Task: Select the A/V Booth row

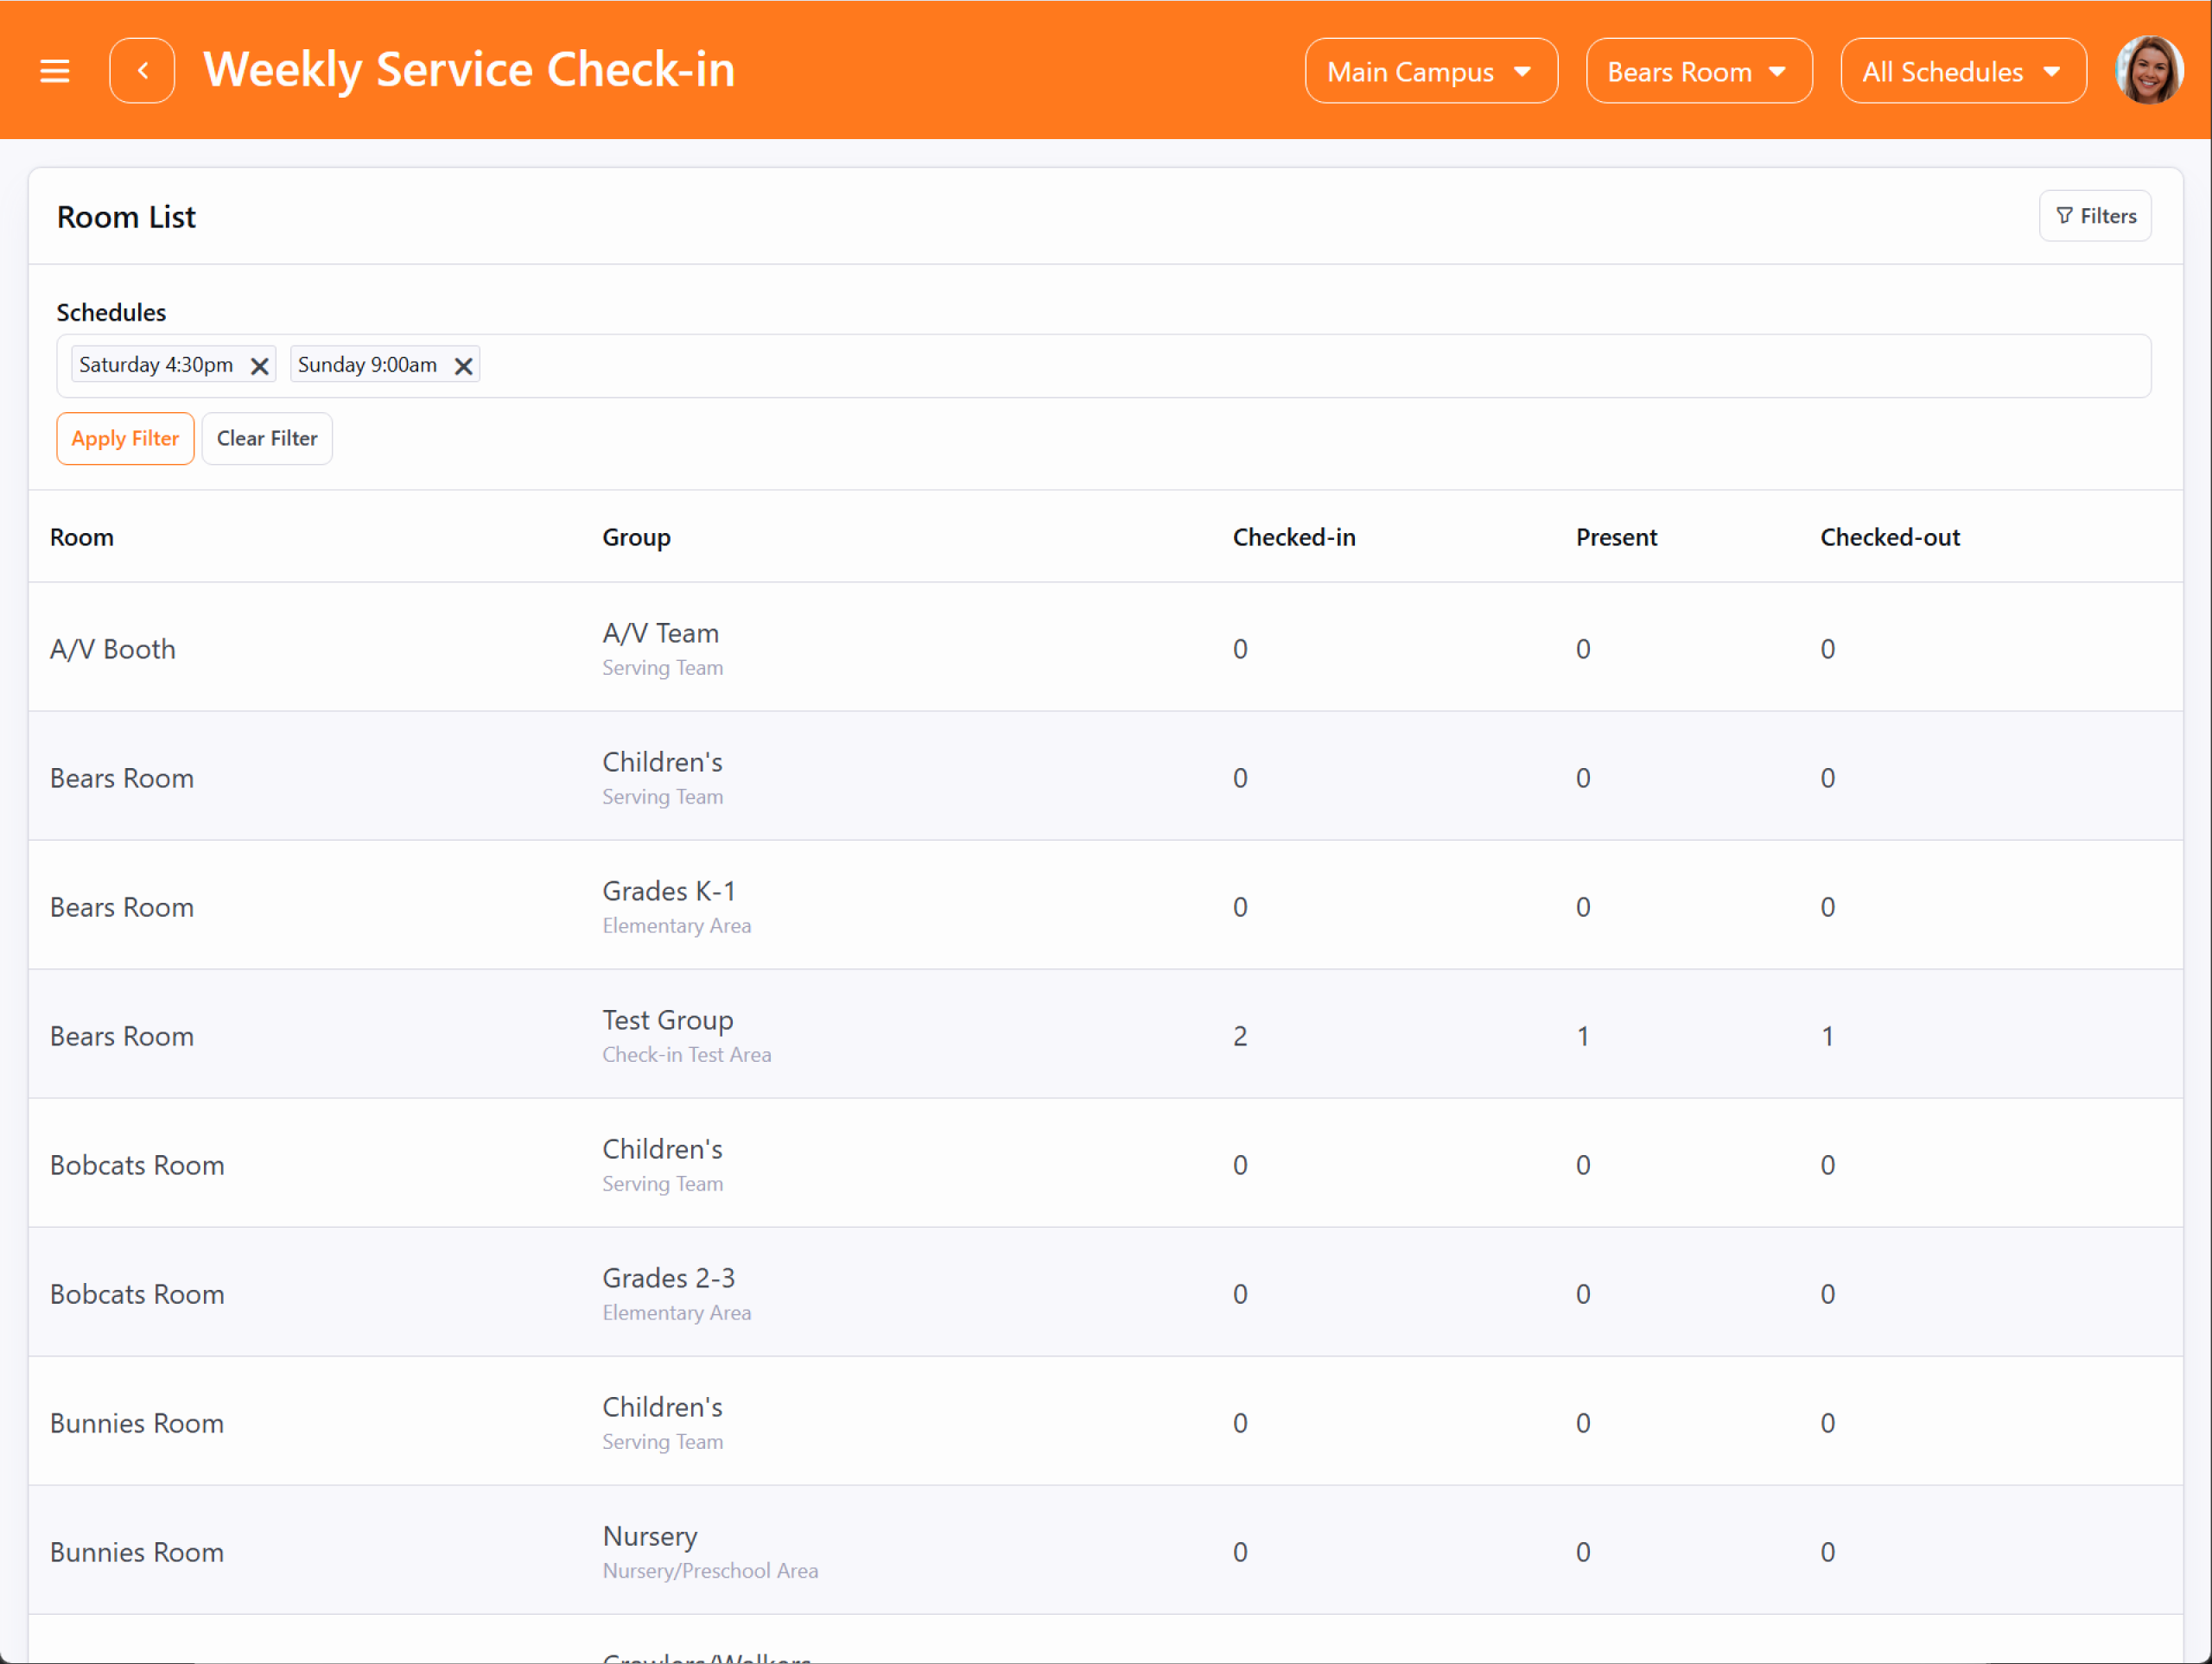Action: point(113,649)
